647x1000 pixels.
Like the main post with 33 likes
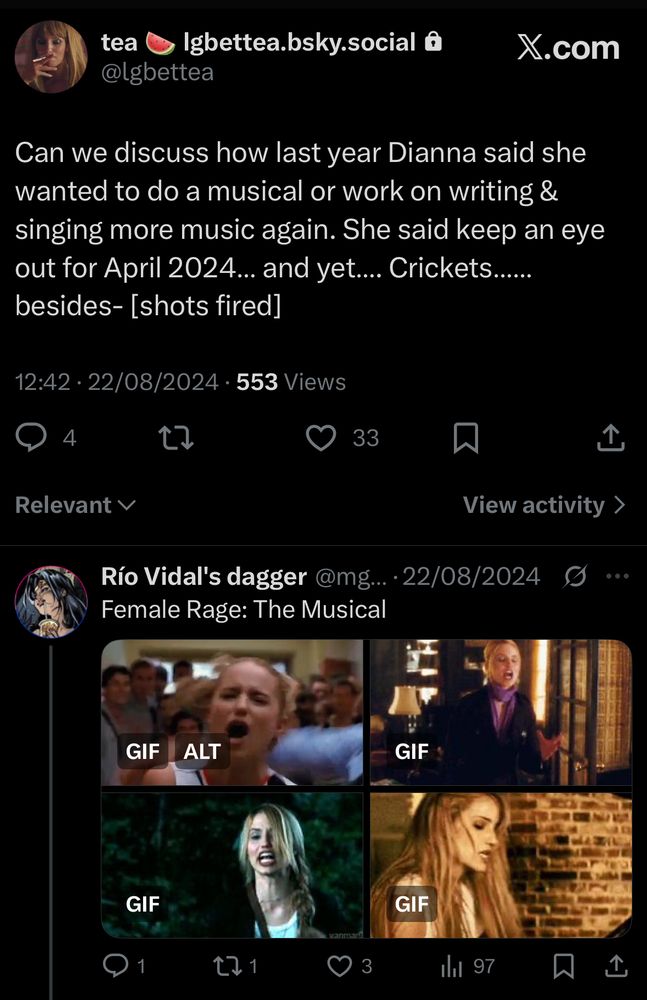point(320,438)
